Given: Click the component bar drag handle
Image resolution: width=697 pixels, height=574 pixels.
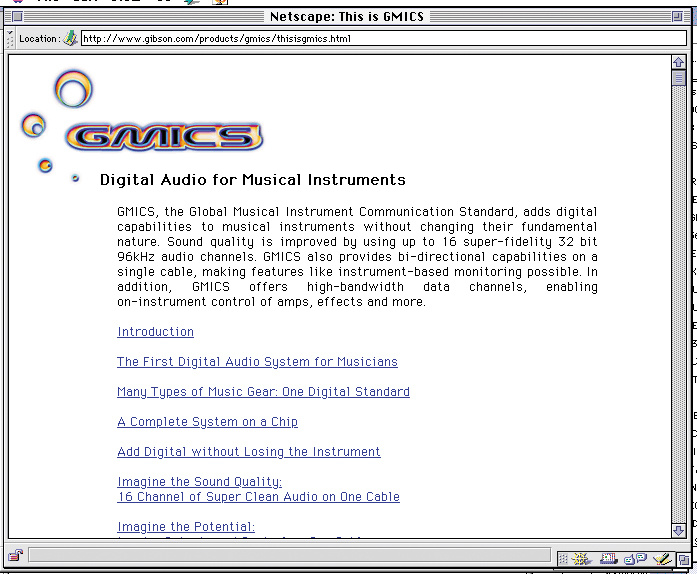Looking at the screenshot, I should click(563, 558).
